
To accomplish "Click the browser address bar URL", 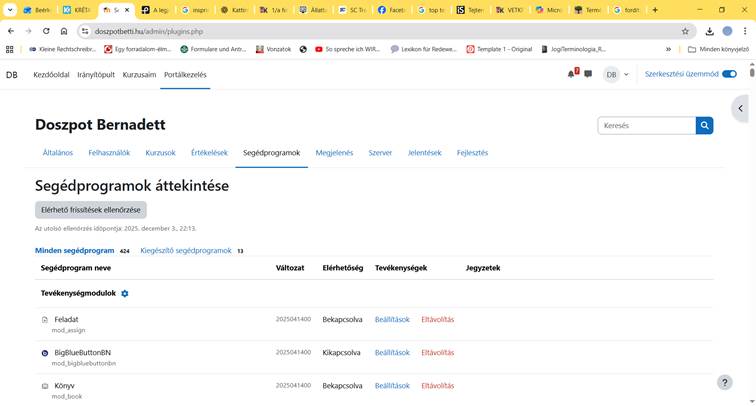I will [149, 31].
